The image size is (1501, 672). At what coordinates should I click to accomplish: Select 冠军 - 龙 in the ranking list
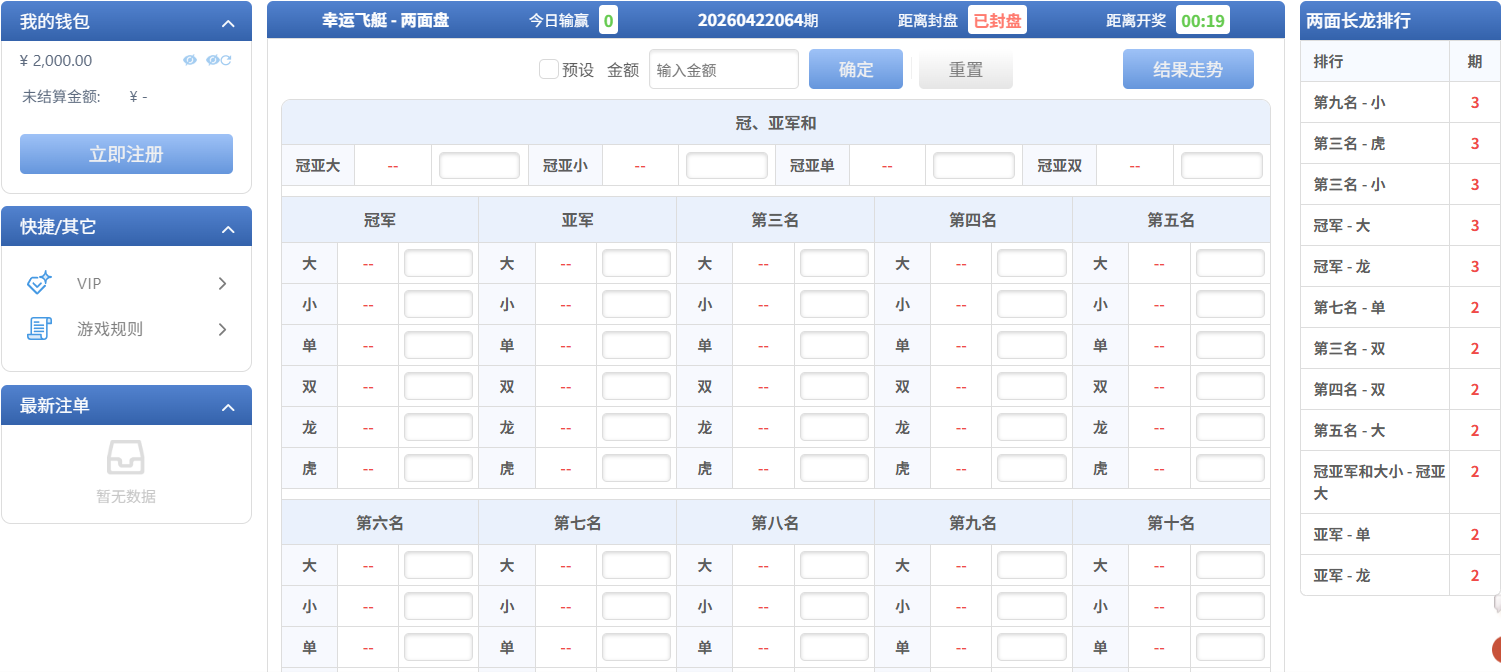[x=1341, y=267]
